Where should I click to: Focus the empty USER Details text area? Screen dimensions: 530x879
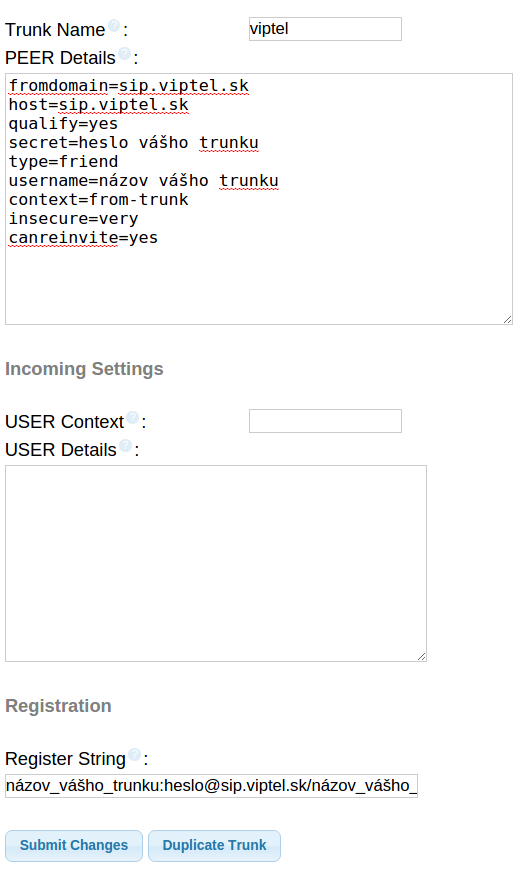216,563
